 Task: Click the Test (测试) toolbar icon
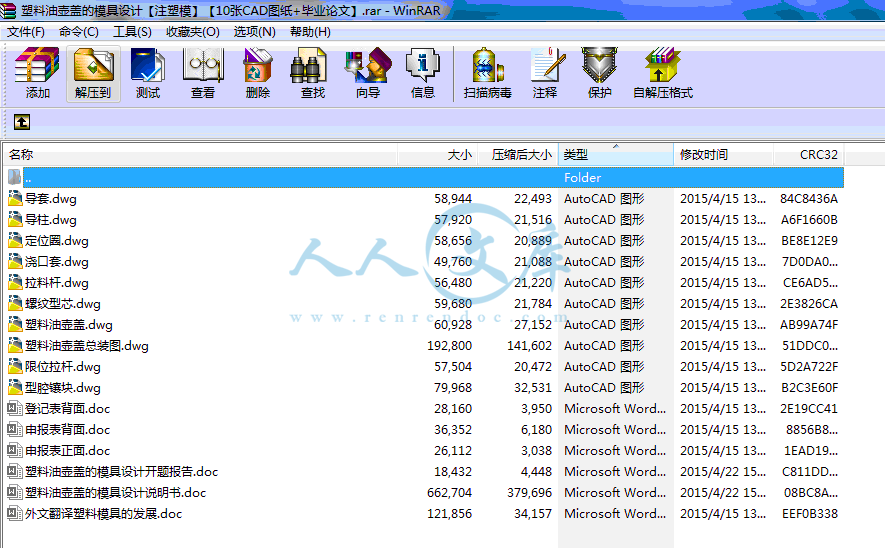click(148, 74)
